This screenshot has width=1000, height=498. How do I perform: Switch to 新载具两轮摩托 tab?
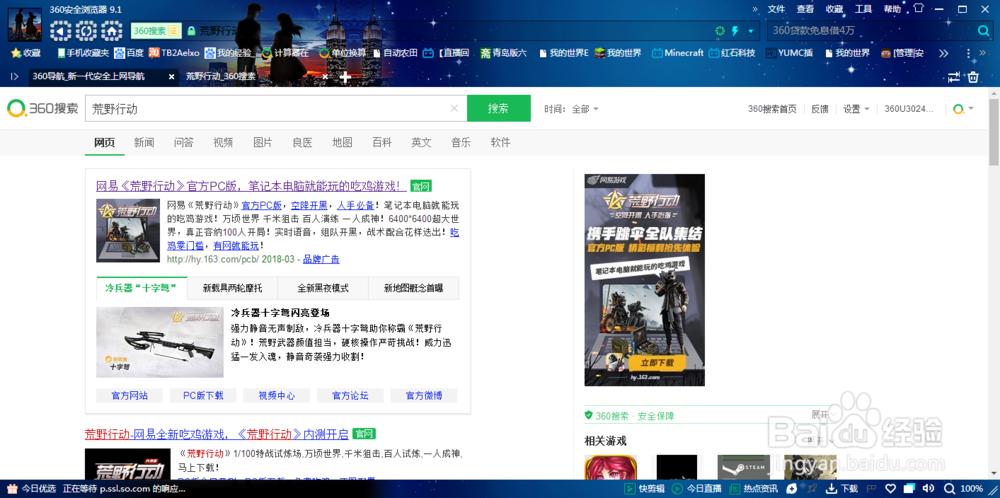click(x=233, y=288)
